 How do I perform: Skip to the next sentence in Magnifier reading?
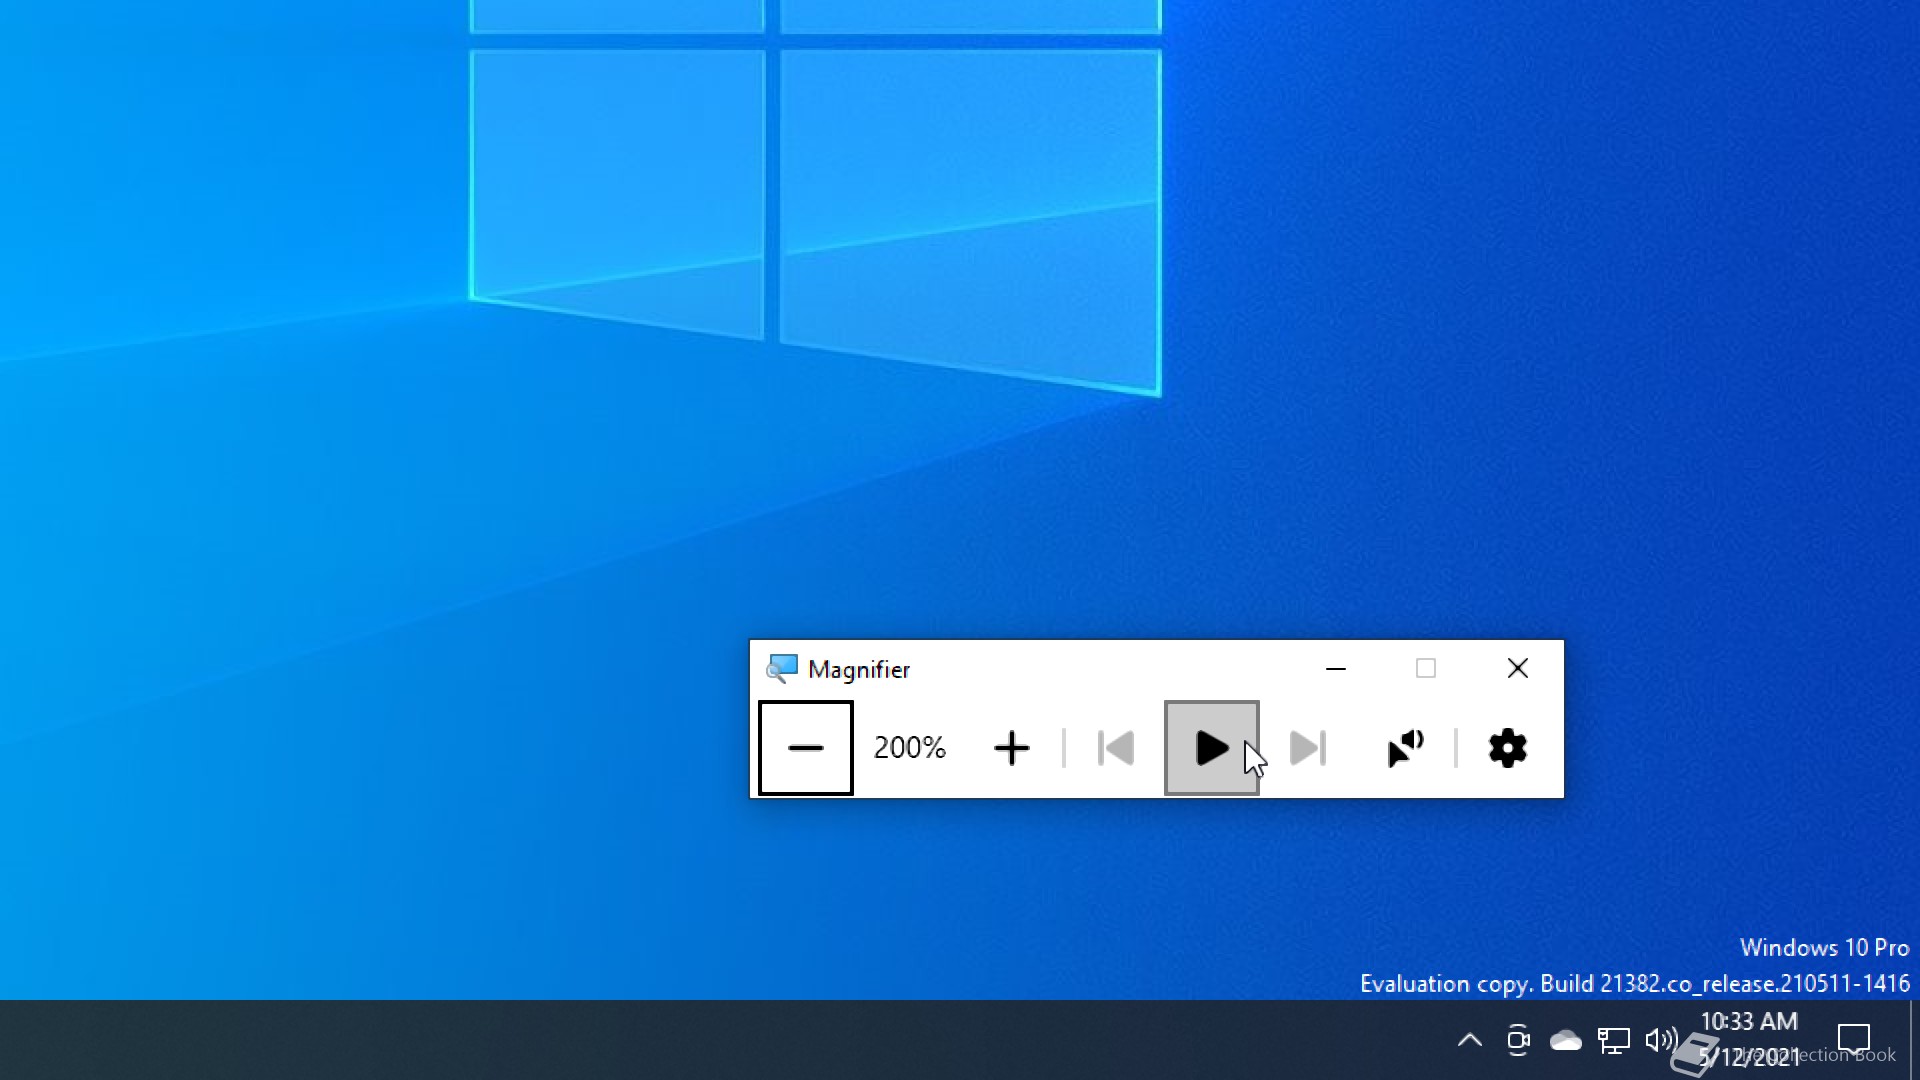(1307, 748)
